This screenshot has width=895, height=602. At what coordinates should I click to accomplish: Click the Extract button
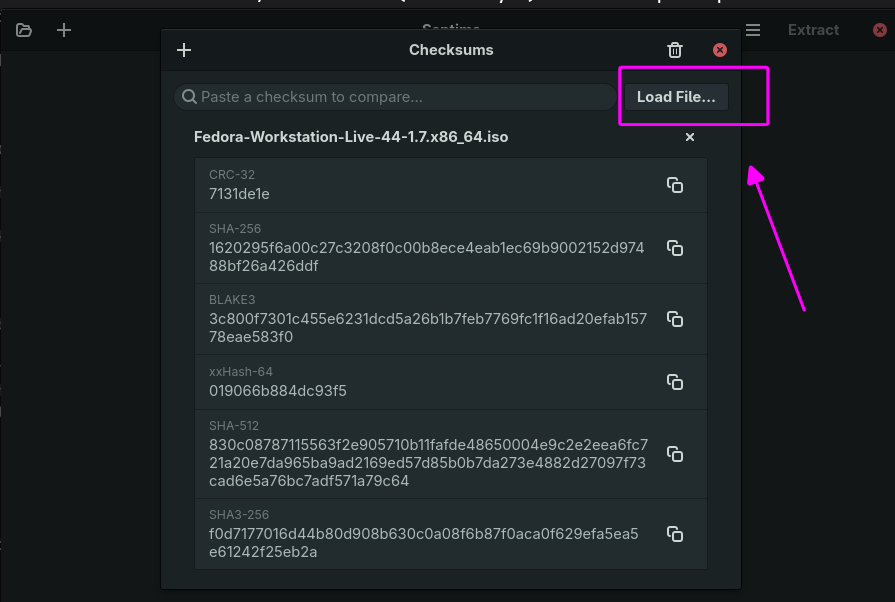pos(813,30)
